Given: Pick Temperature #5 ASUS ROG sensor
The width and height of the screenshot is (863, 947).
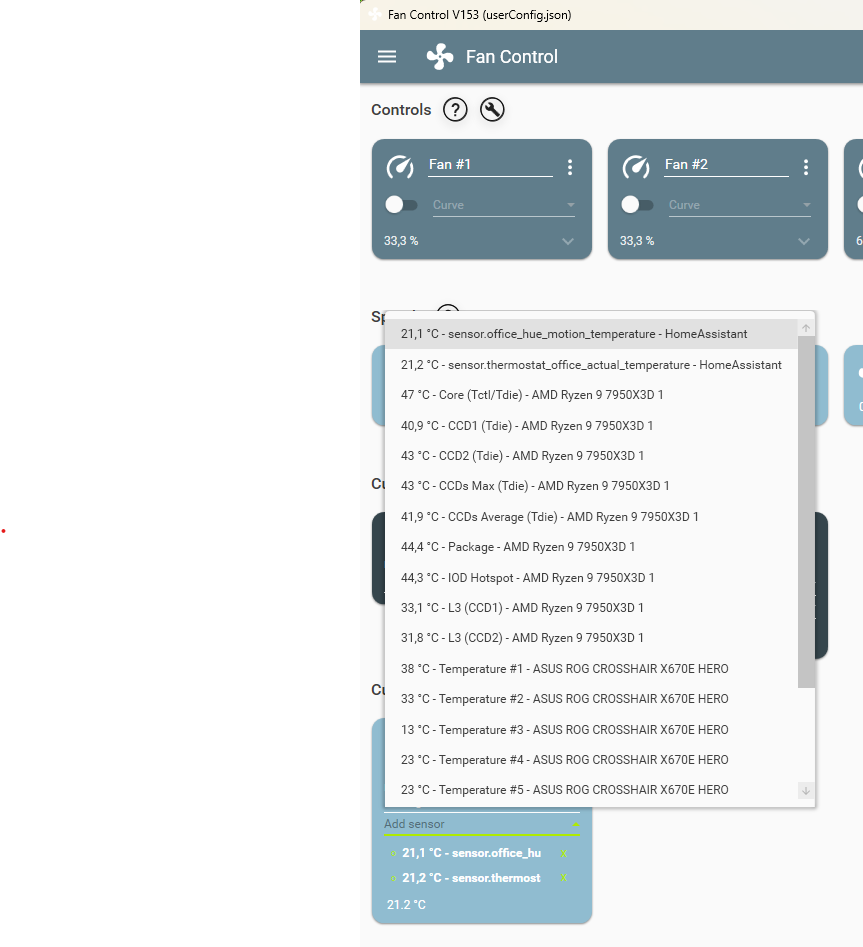Looking at the screenshot, I should pos(591,791).
